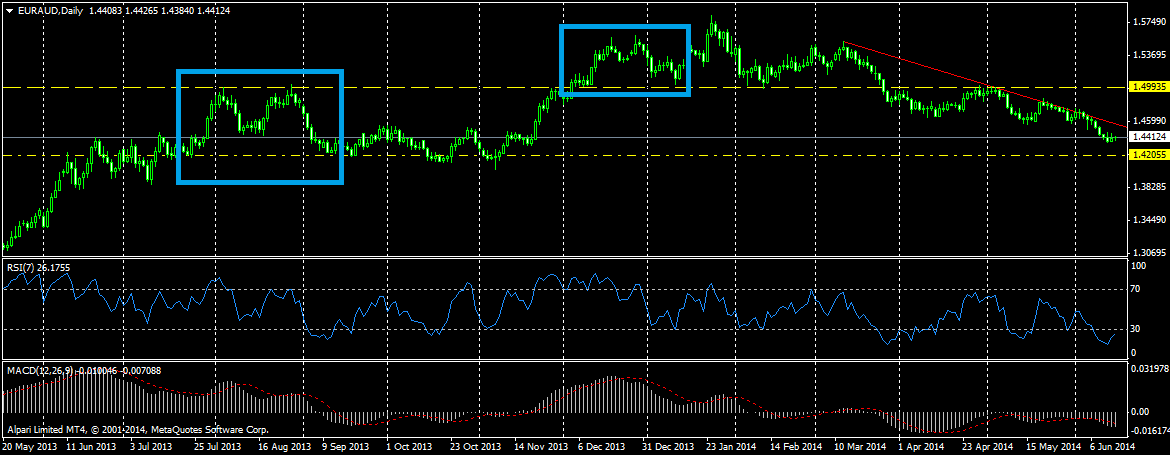Click the RSI scale value 70
Viewport: 1170px width, 455px height.
1137,289
